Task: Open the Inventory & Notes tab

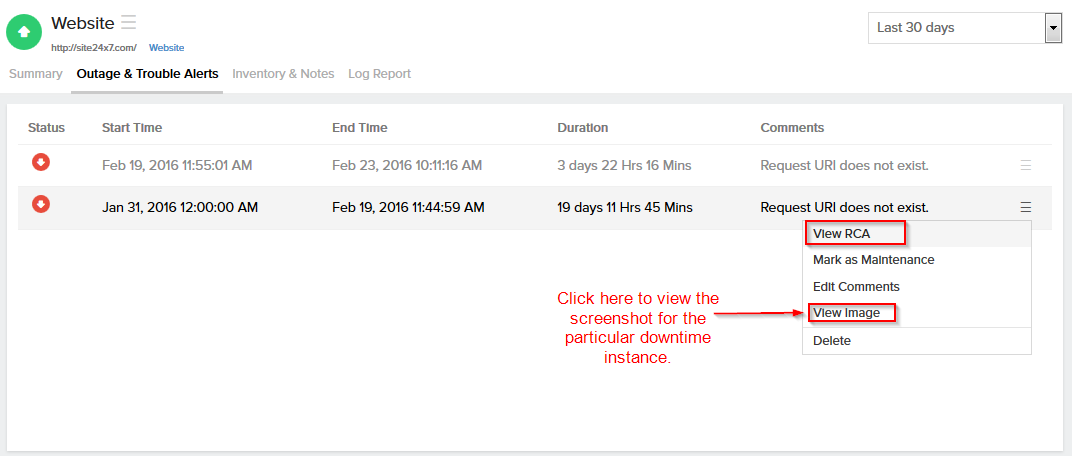Action: 283,74
